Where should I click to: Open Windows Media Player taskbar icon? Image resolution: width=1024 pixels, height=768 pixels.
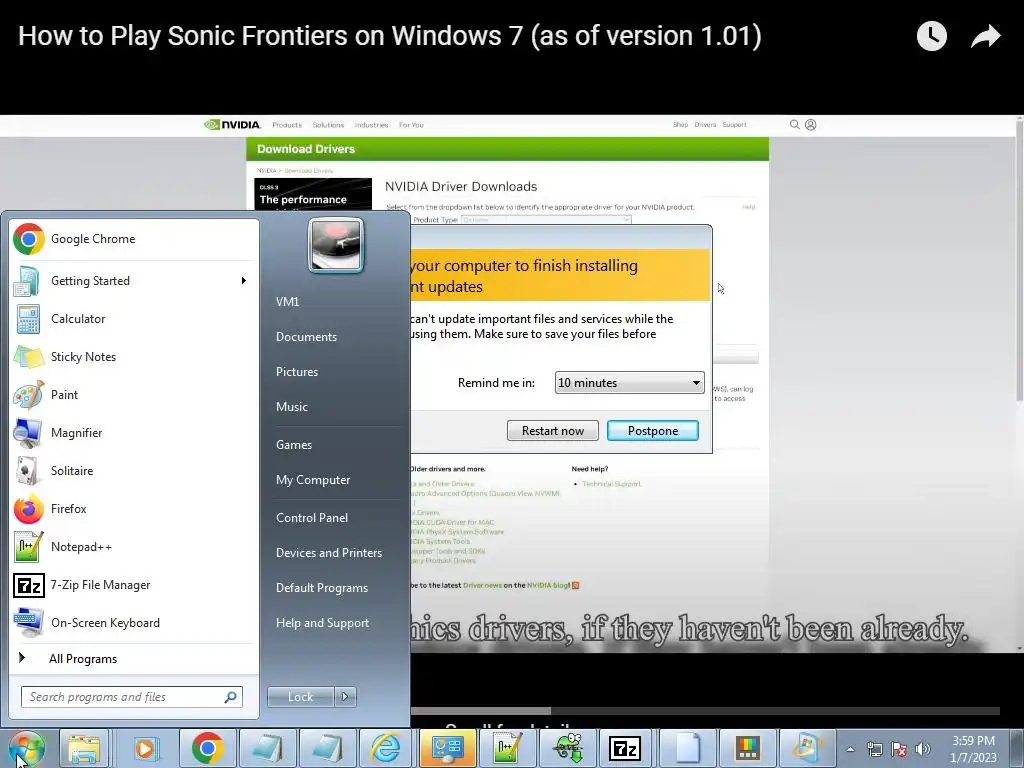click(x=145, y=748)
